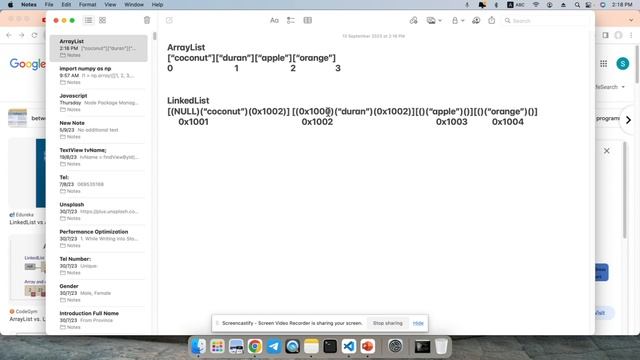
Task: Open Notes app from the Dock
Action: pos(311,346)
